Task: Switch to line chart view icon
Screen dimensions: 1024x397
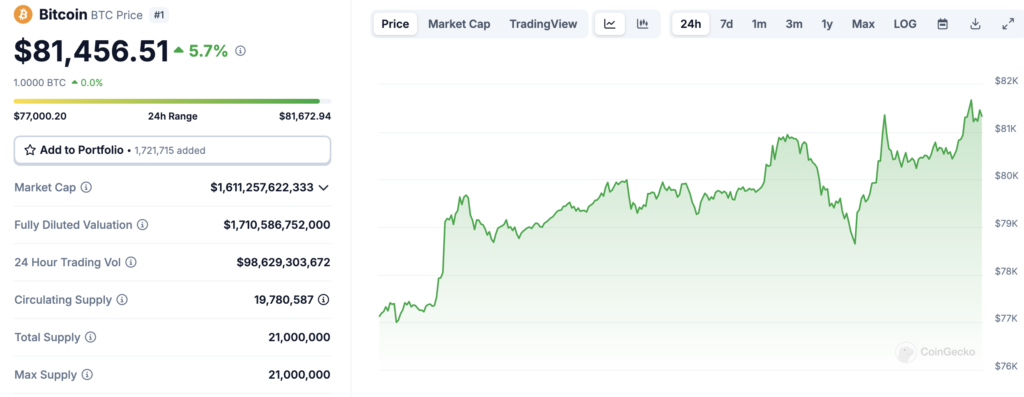Action: tap(610, 24)
